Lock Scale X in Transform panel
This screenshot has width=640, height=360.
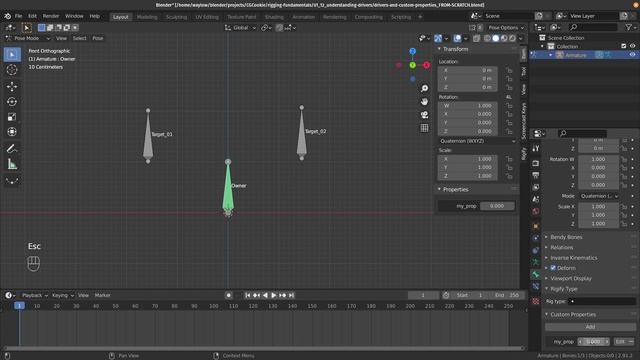pos(509,159)
